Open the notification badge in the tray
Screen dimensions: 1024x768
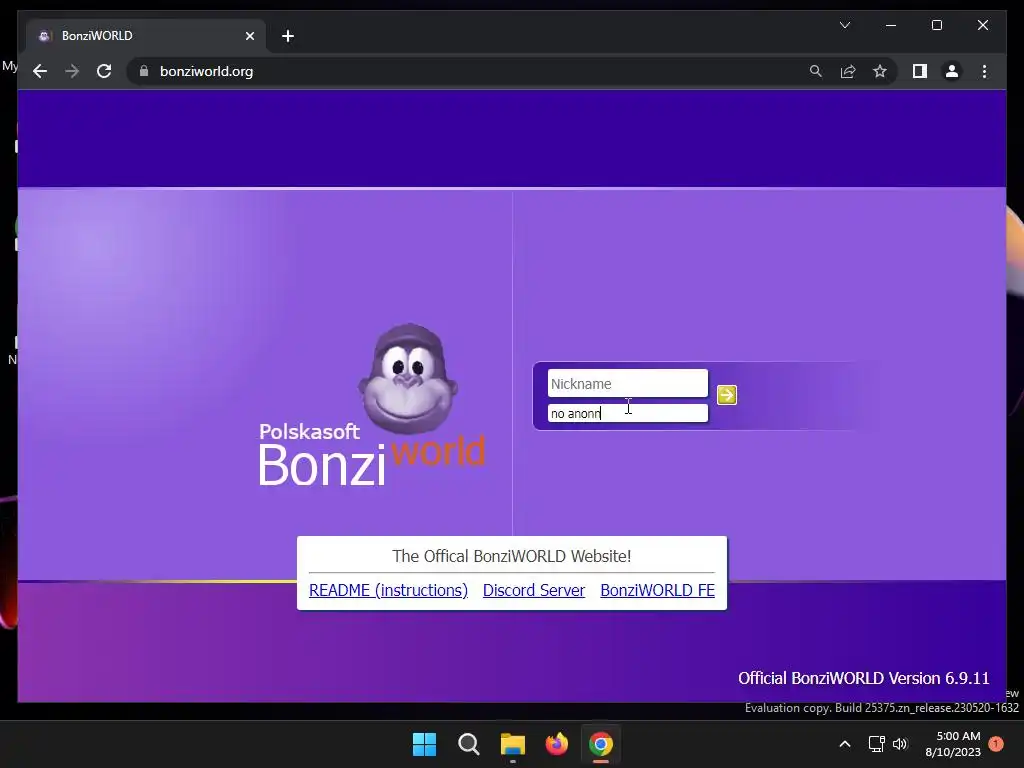pyautogui.click(x=995, y=744)
